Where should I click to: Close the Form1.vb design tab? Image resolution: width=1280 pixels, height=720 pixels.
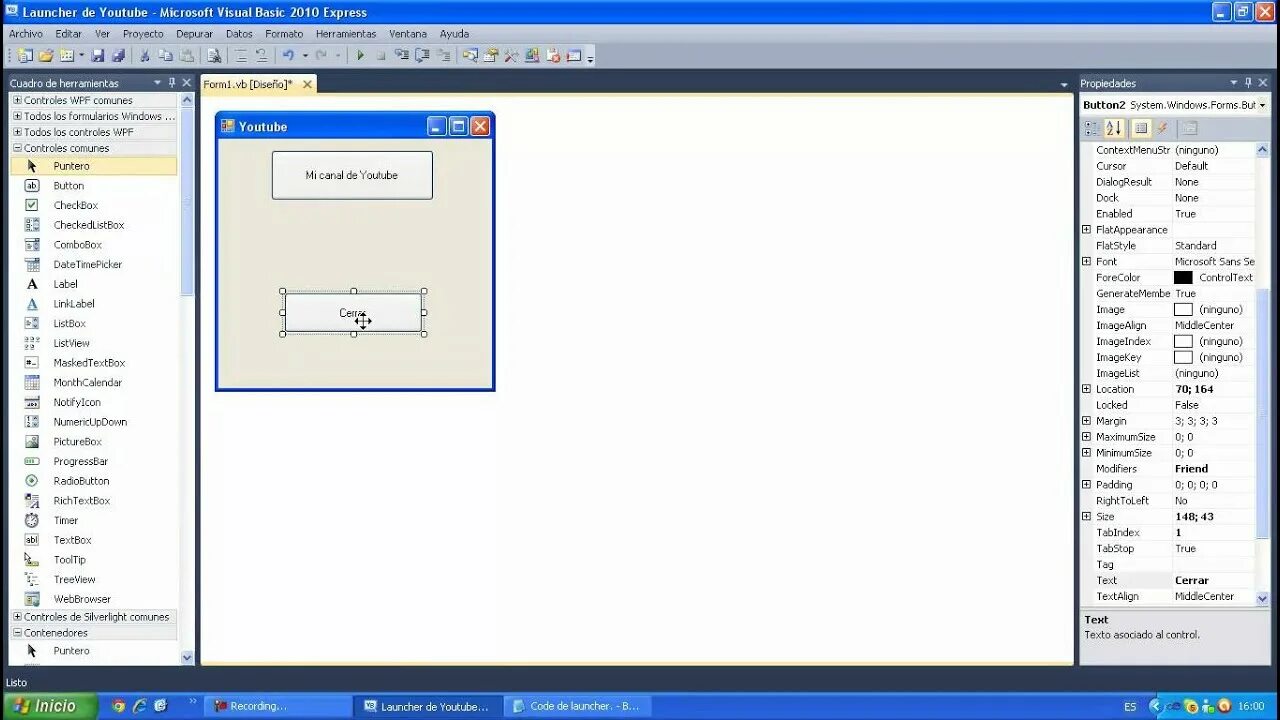[x=307, y=85]
